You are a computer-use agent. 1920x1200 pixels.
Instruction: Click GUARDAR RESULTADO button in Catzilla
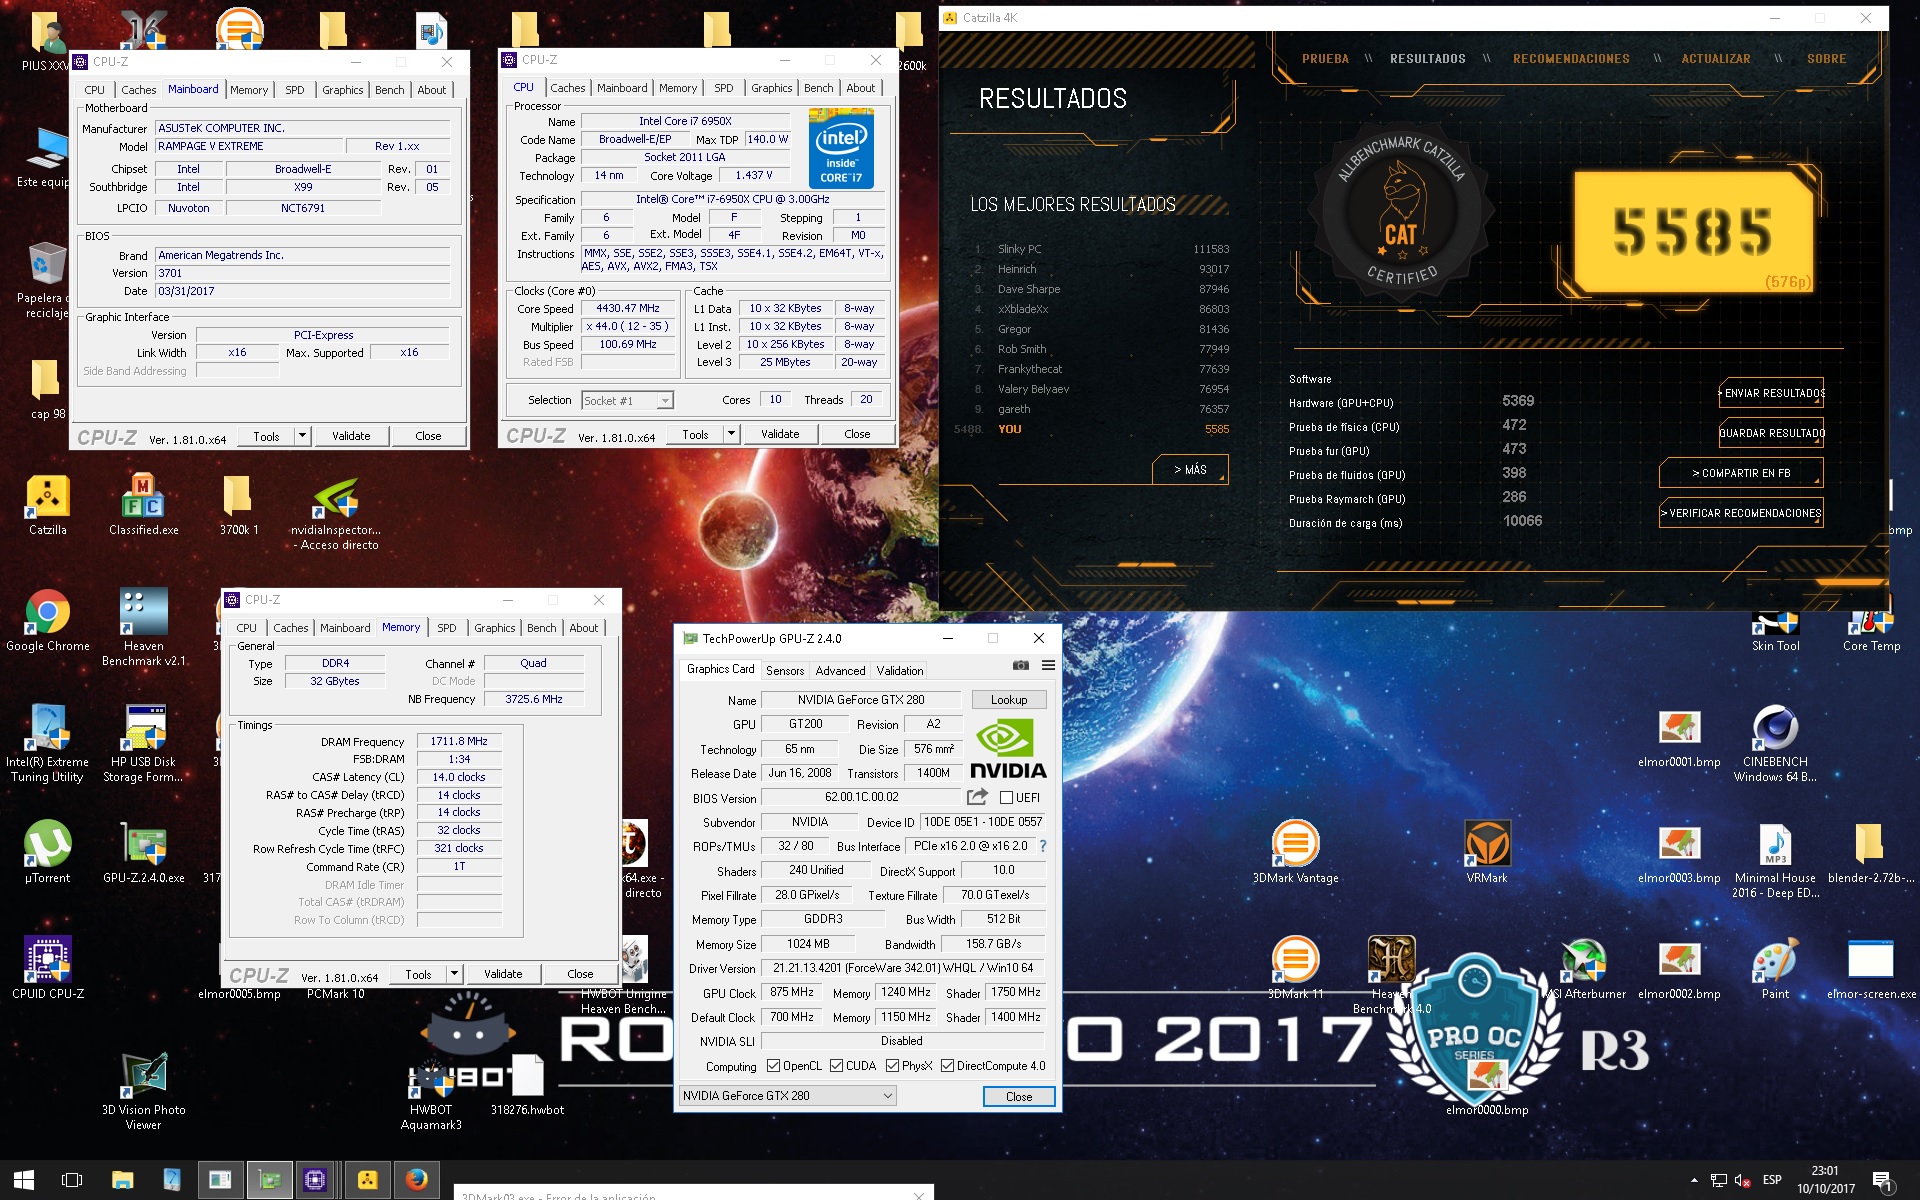[x=1771, y=433]
